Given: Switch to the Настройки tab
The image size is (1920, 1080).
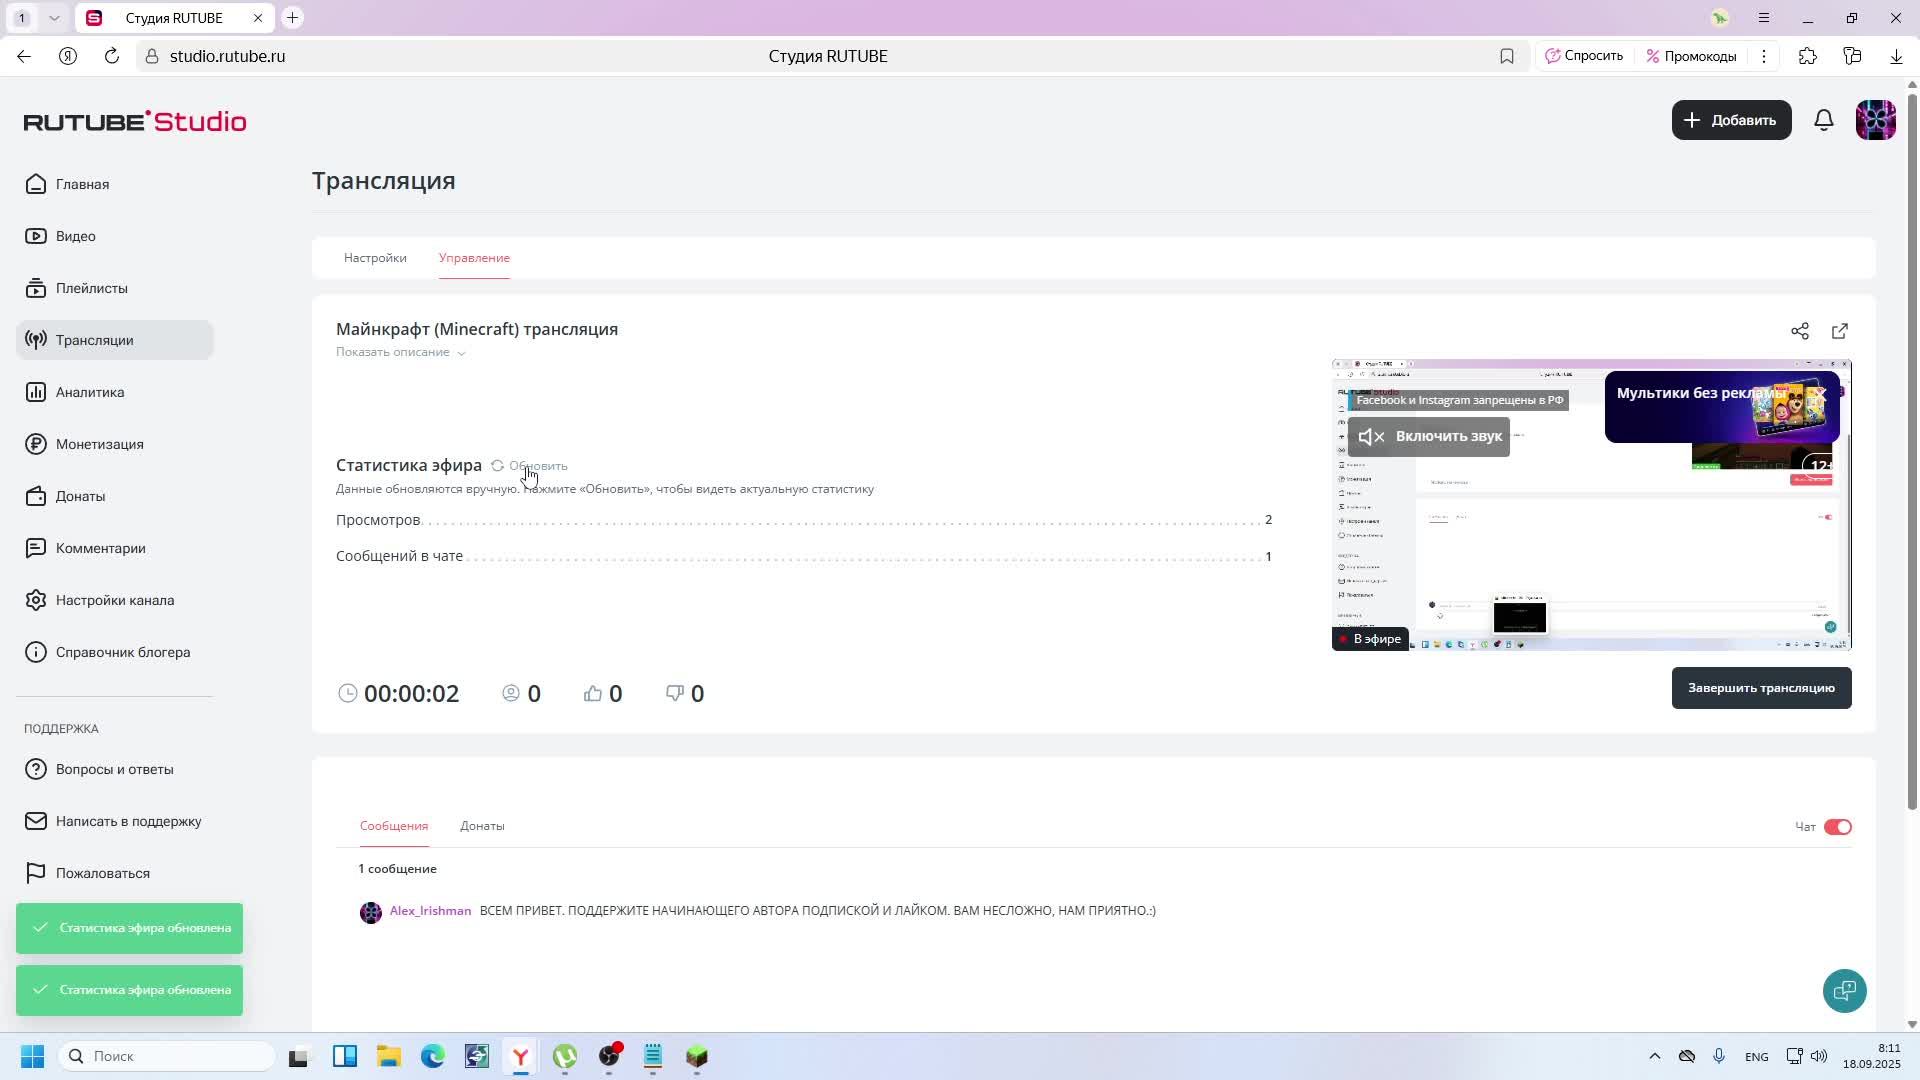Looking at the screenshot, I should click(375, 258).
